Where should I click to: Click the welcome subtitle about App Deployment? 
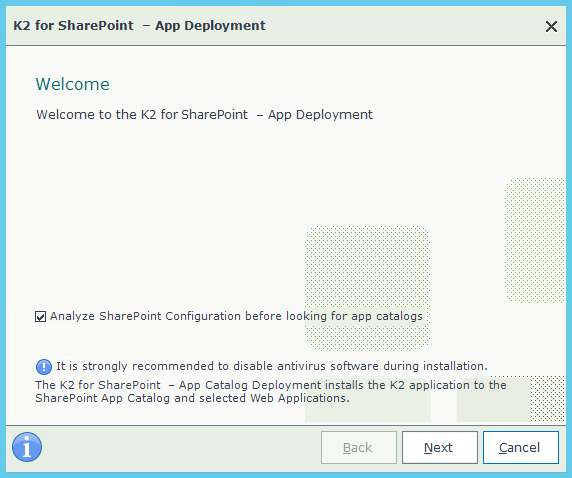[204, 115]
